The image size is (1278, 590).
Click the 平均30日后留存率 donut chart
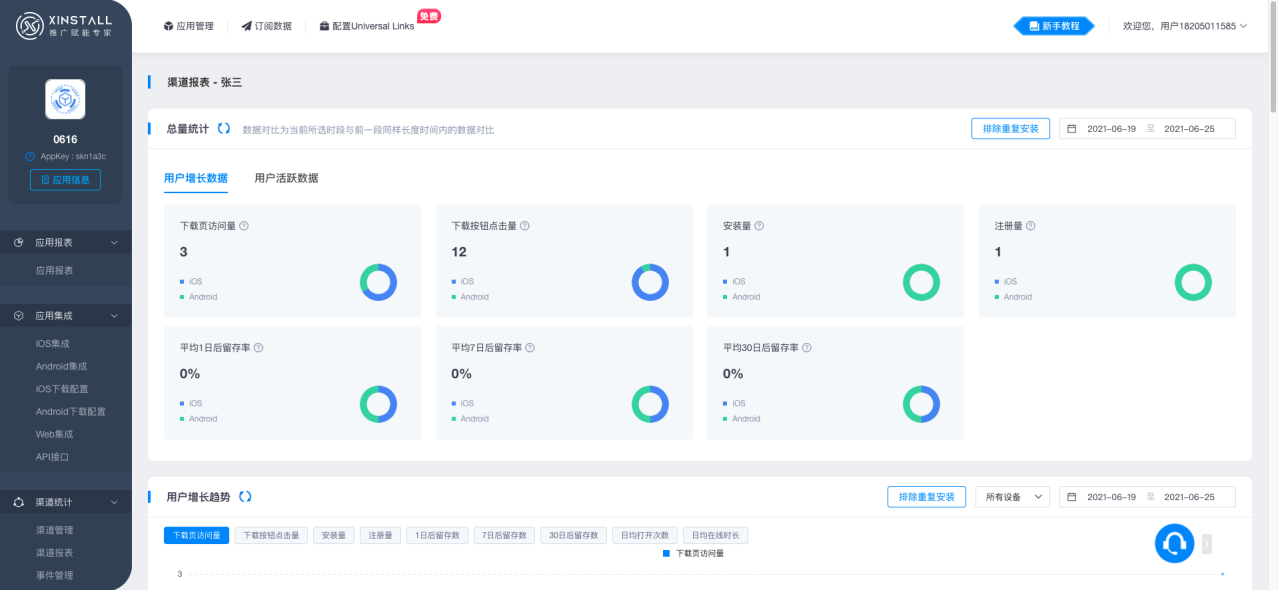click(921, 404)
